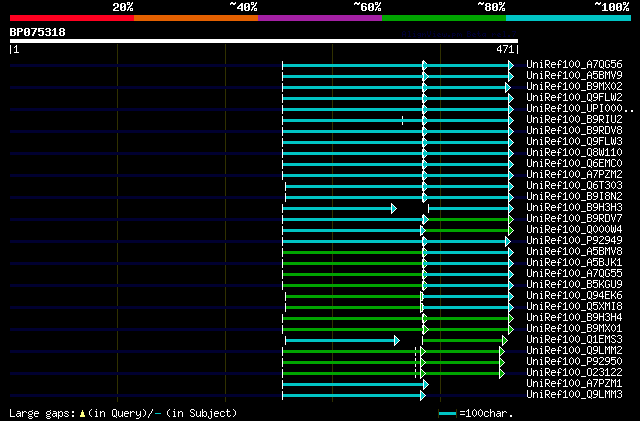Click the green ~80% identity swatch
The height and width of the screenshot is (421, 640).
[444, 18]
